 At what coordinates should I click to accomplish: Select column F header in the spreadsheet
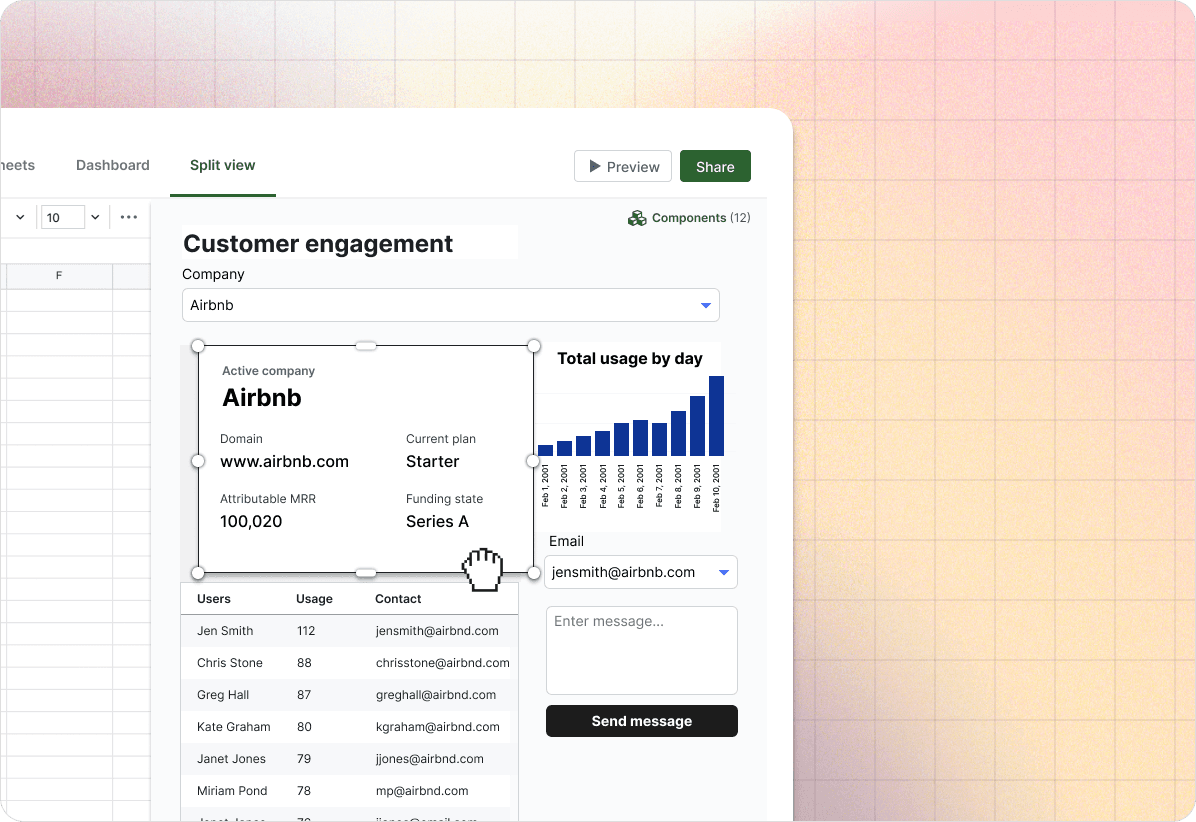(59, 275)
